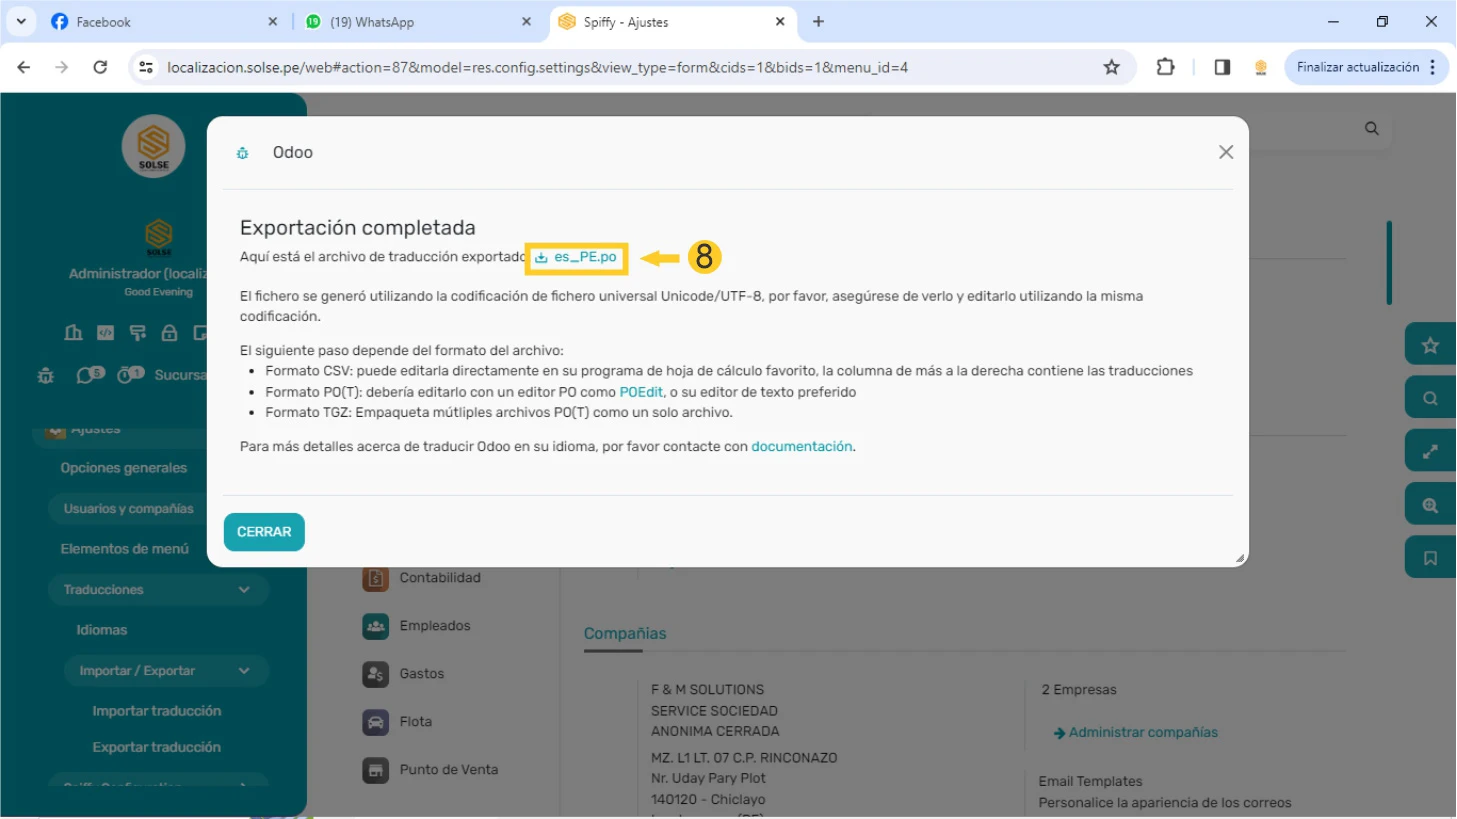The image size is (1457, 819).
Task: Open the documentación link
Action: point(801,446)
